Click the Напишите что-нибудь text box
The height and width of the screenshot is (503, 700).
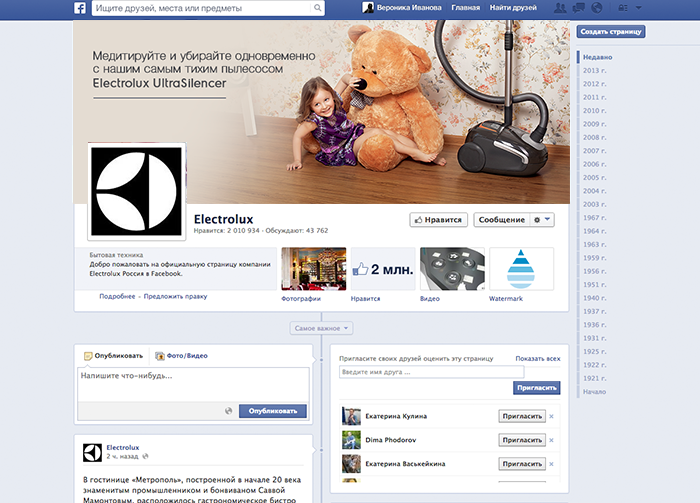(x=193, y=384)
